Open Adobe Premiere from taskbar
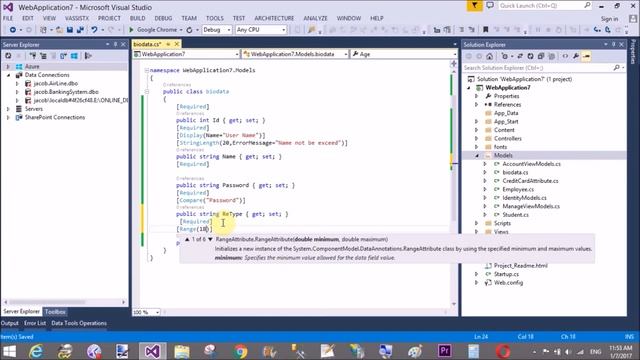Screen dimensions: 640x360 (444, 351)
